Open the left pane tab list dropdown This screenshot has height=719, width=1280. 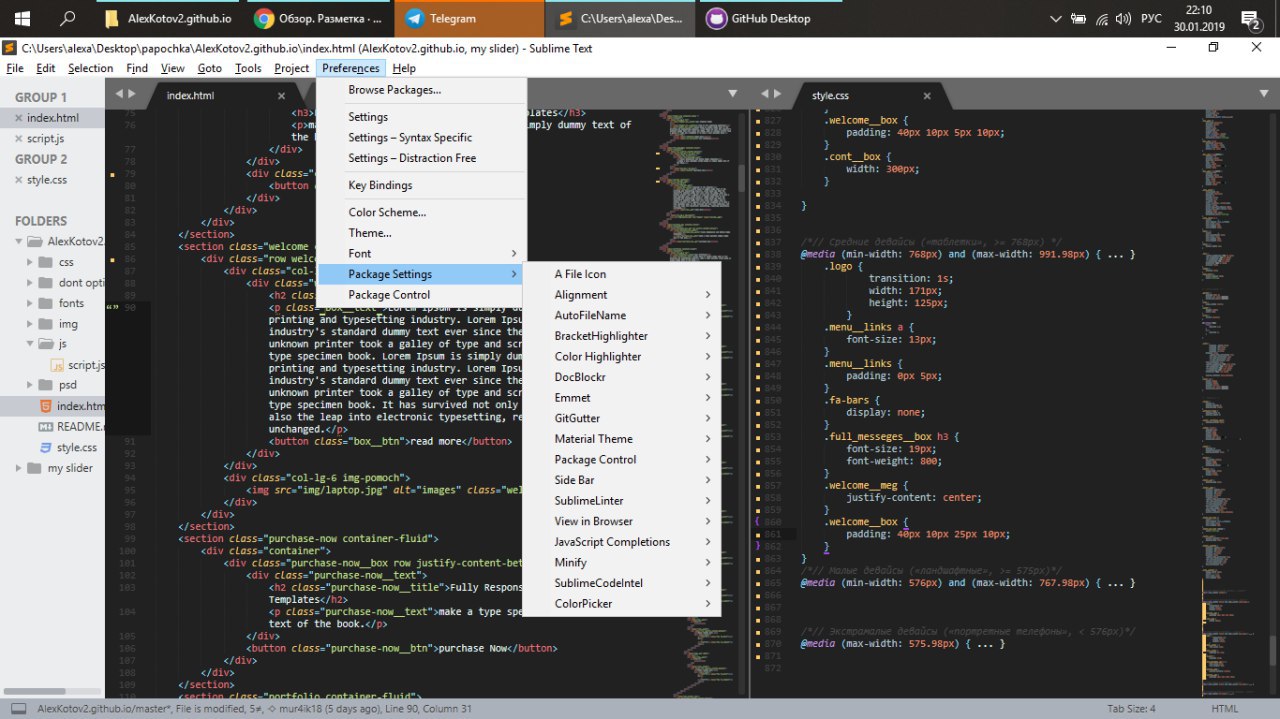[732, 94]
